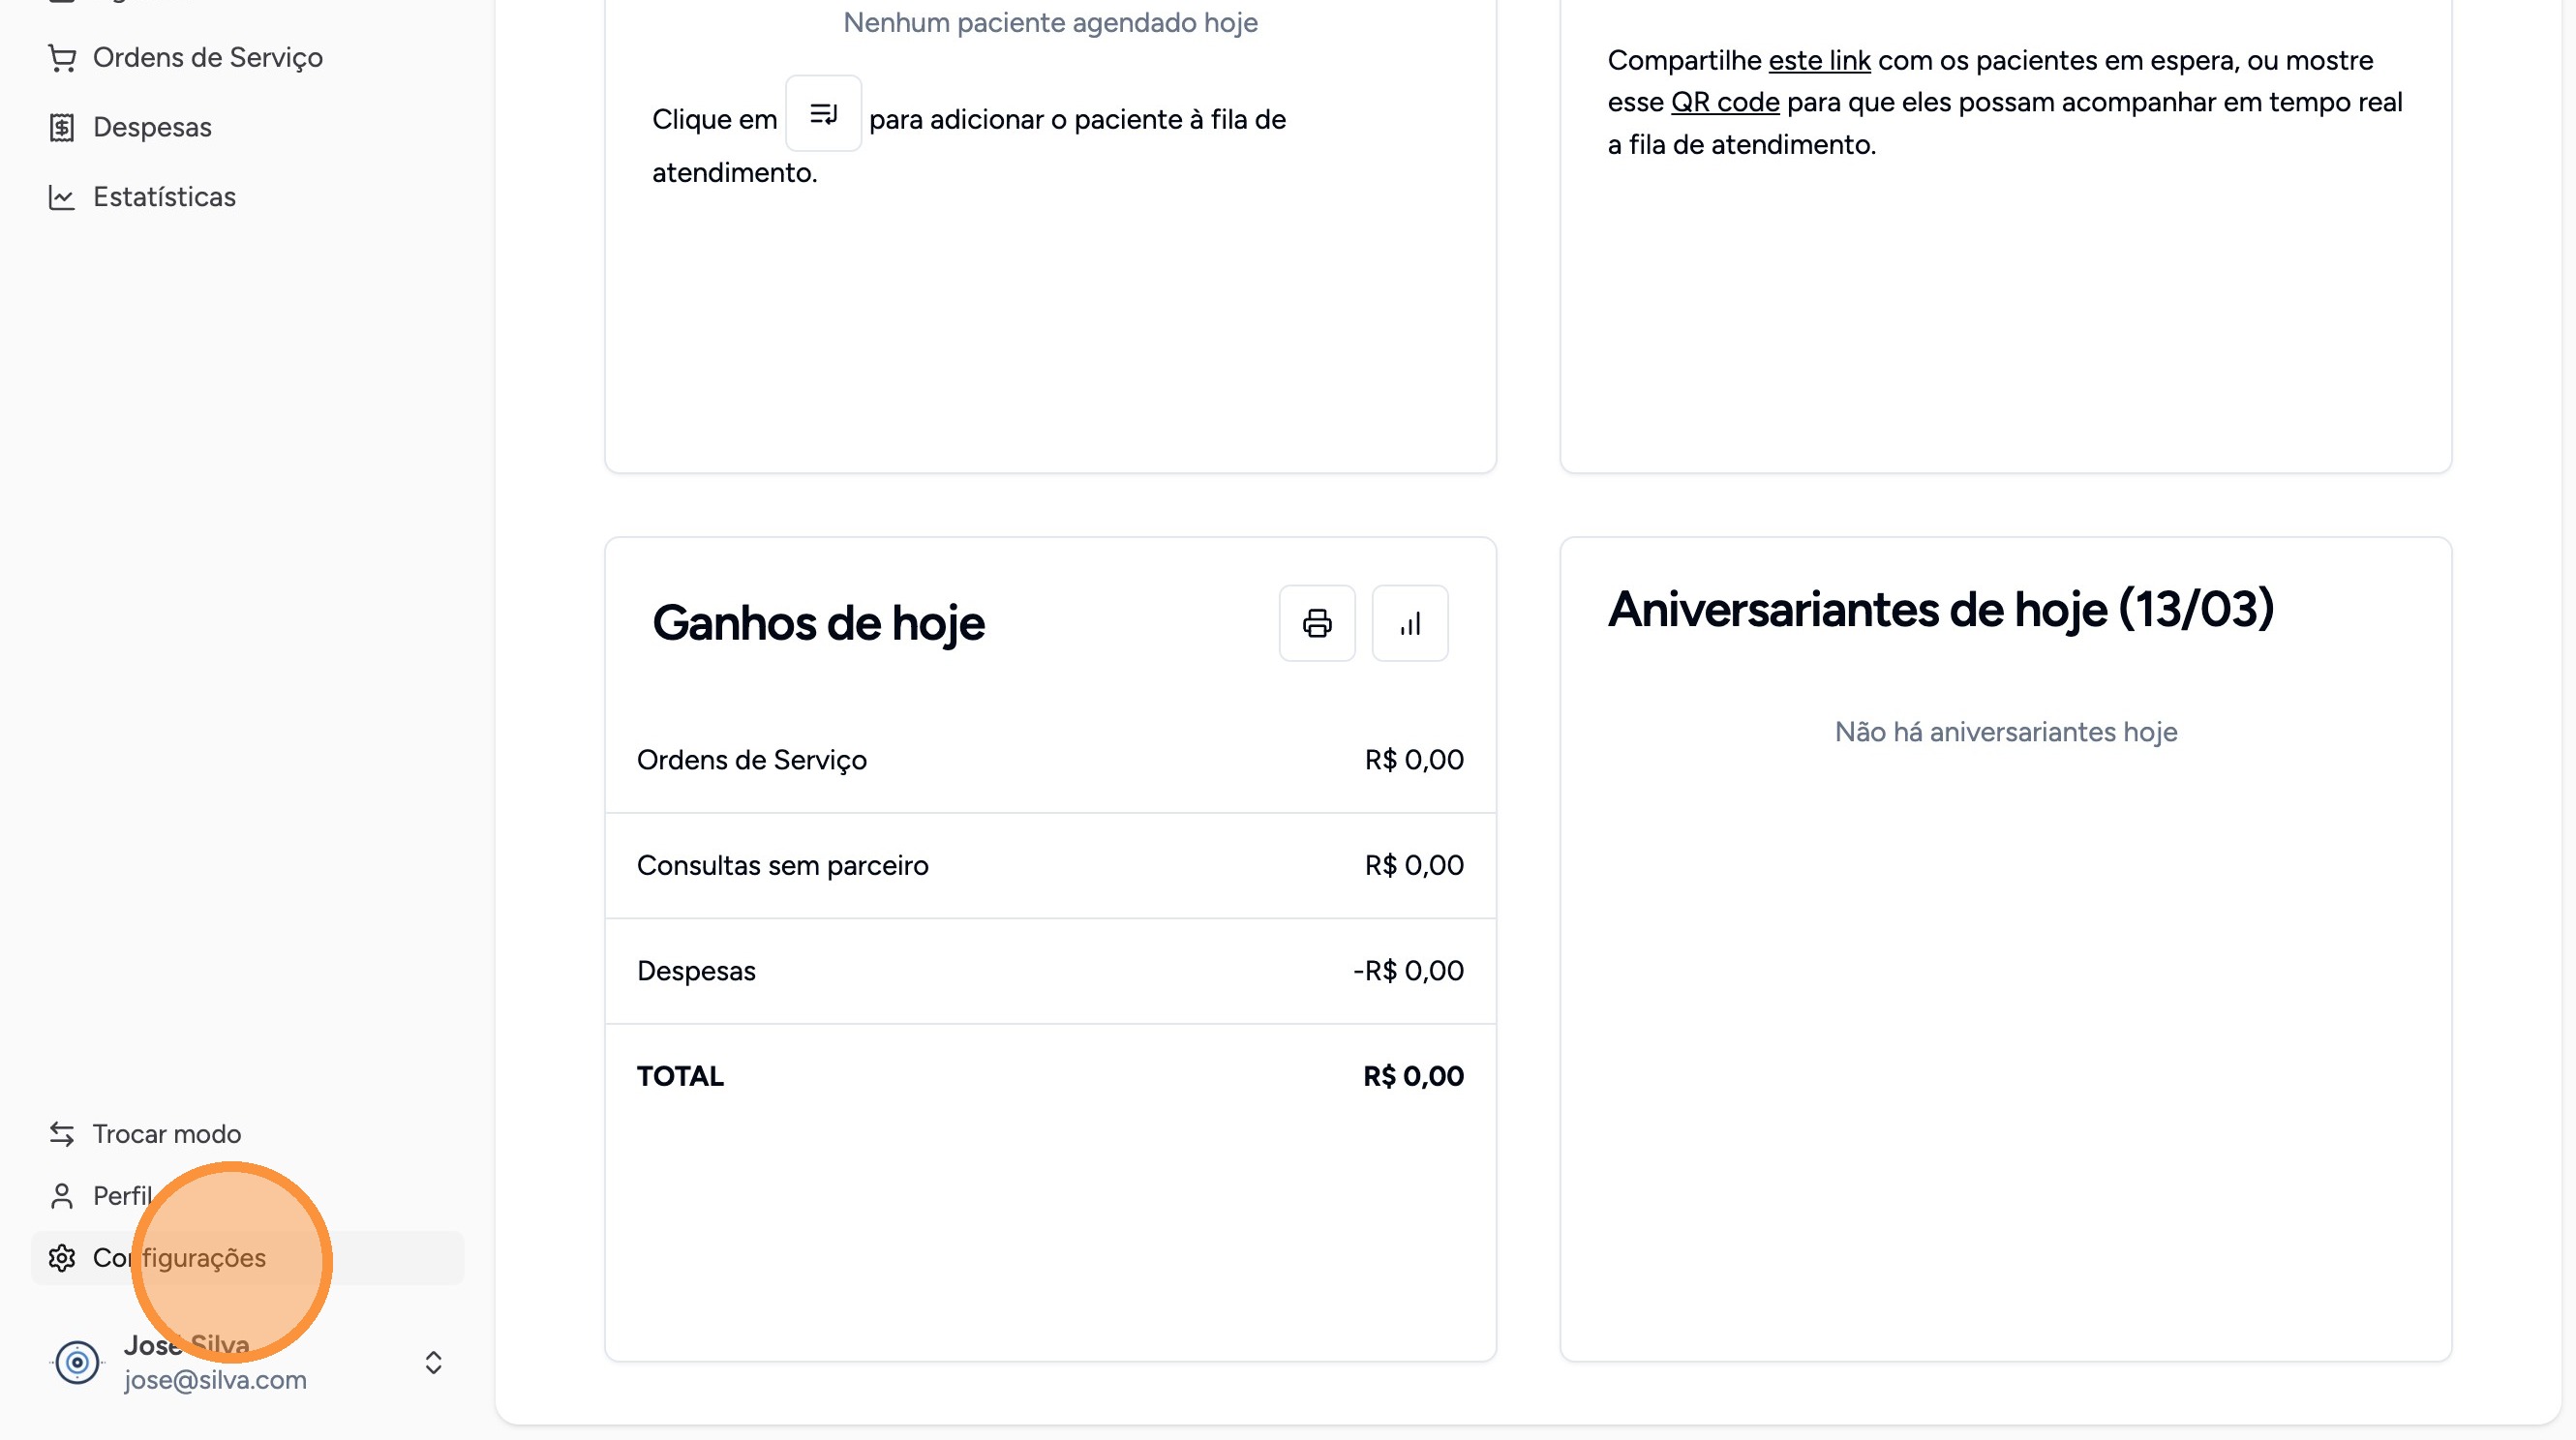Go to Despesas in the sidebar
The height and width of the screenshot is (1440, 2576).
(152, 128)
